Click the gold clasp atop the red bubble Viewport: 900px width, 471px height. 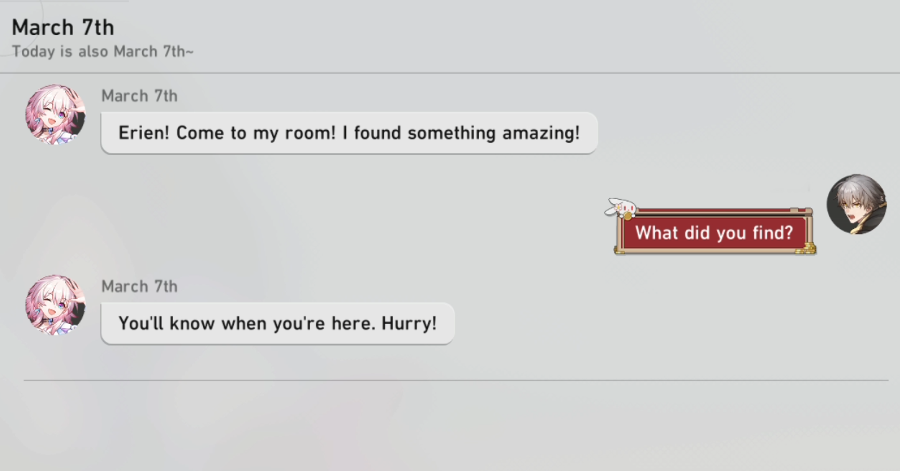point(794,210)
